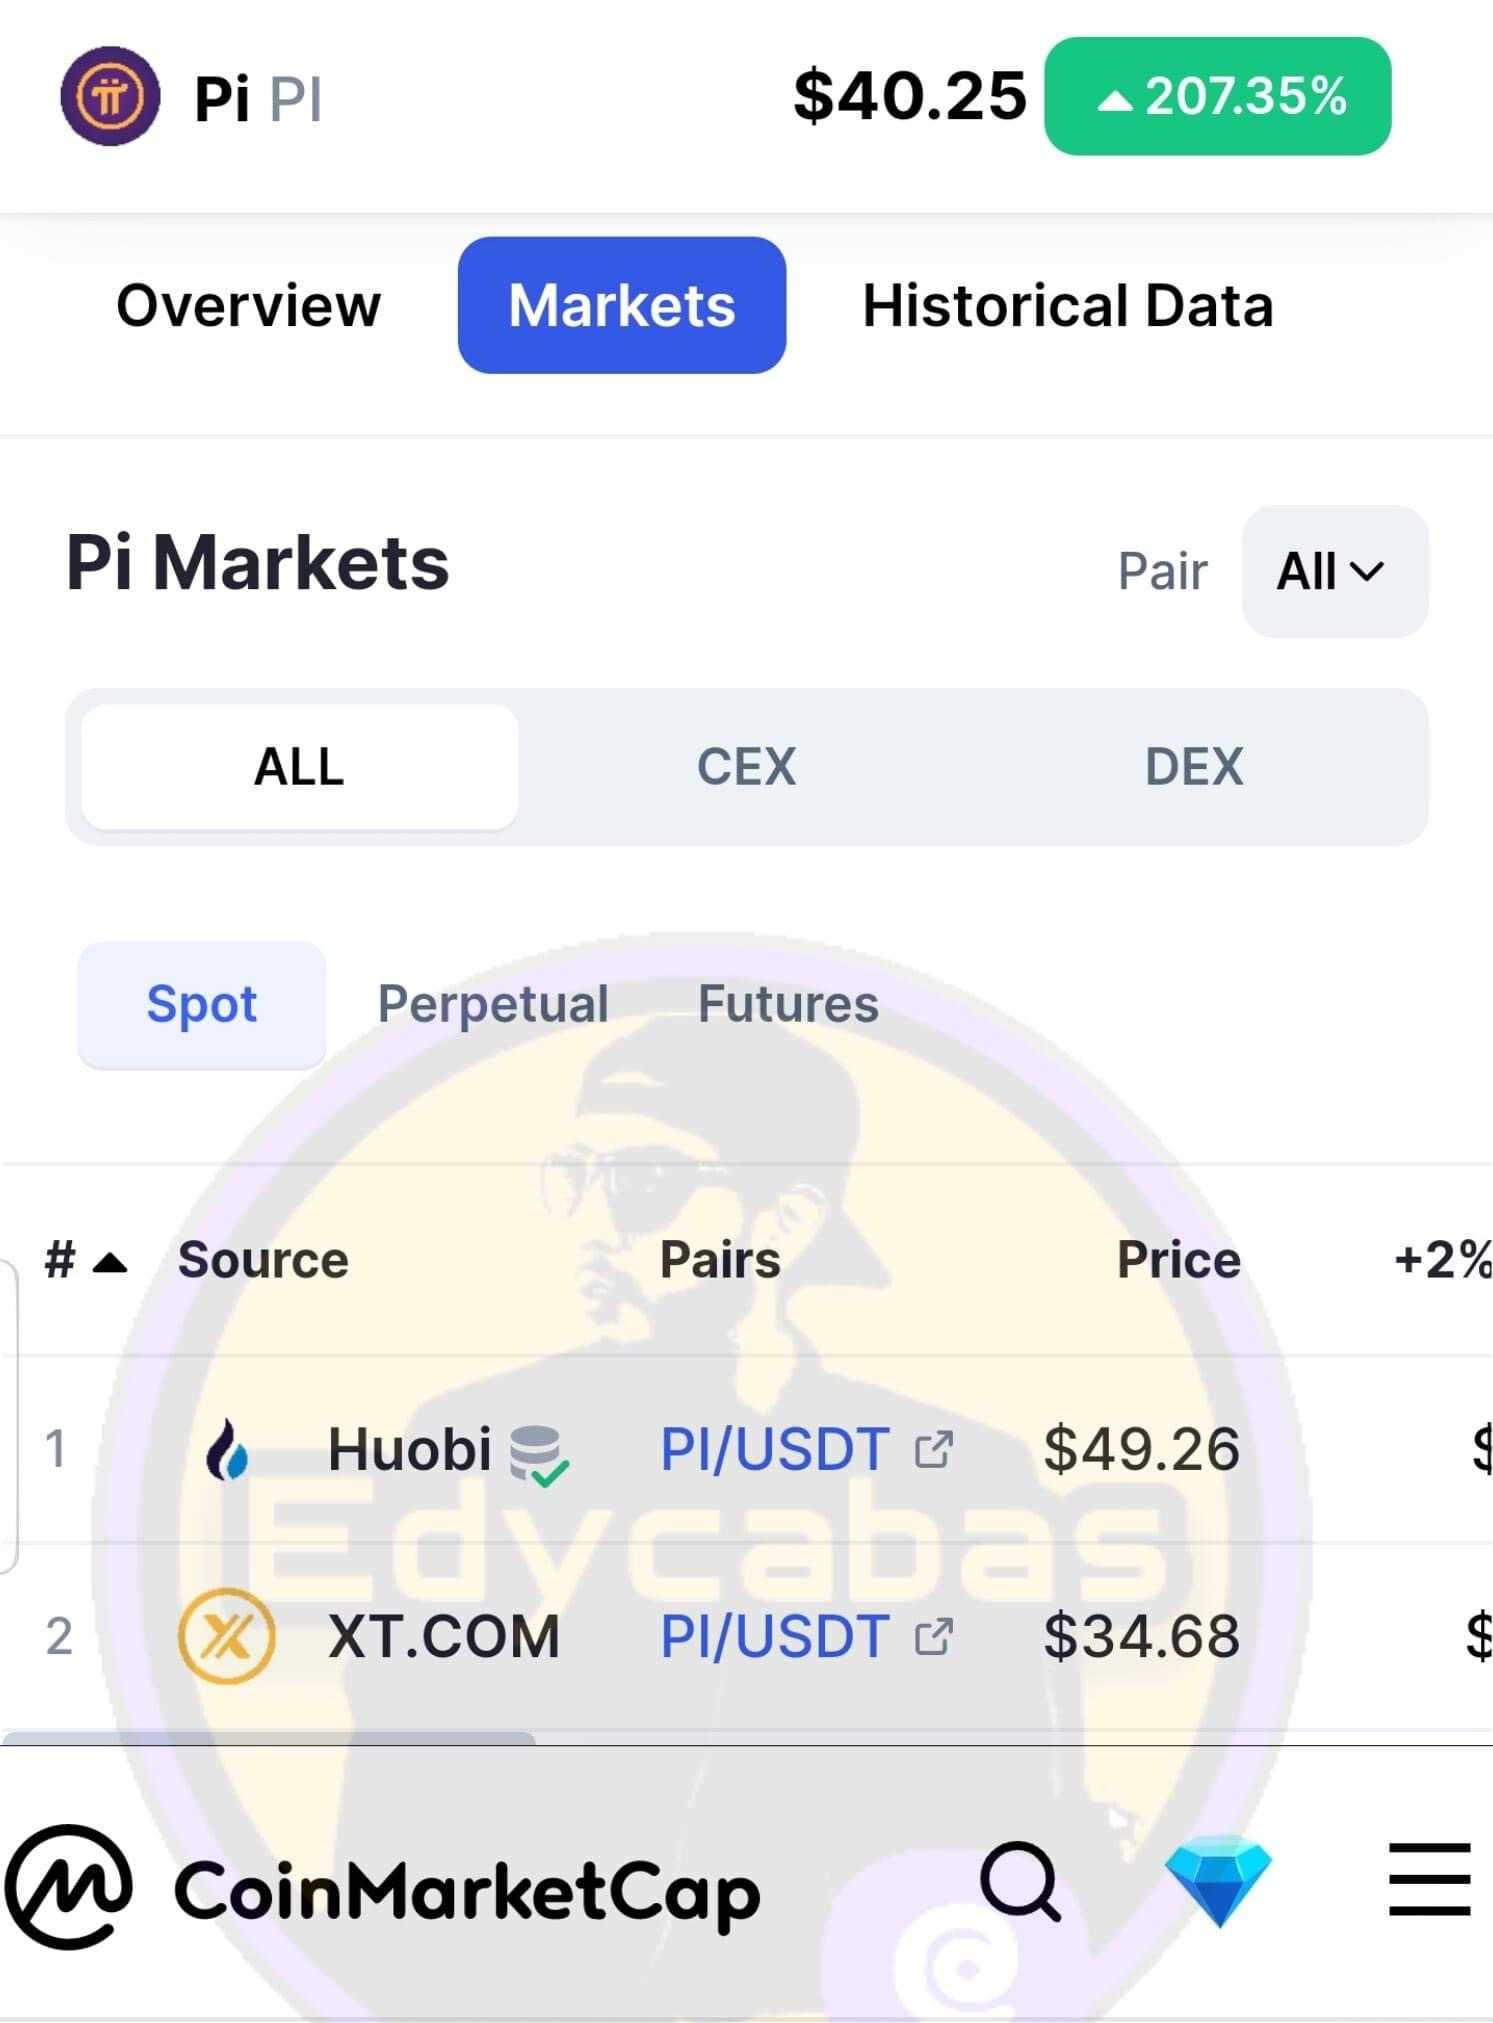Select the Perpetual market type

pos(493,1004)
